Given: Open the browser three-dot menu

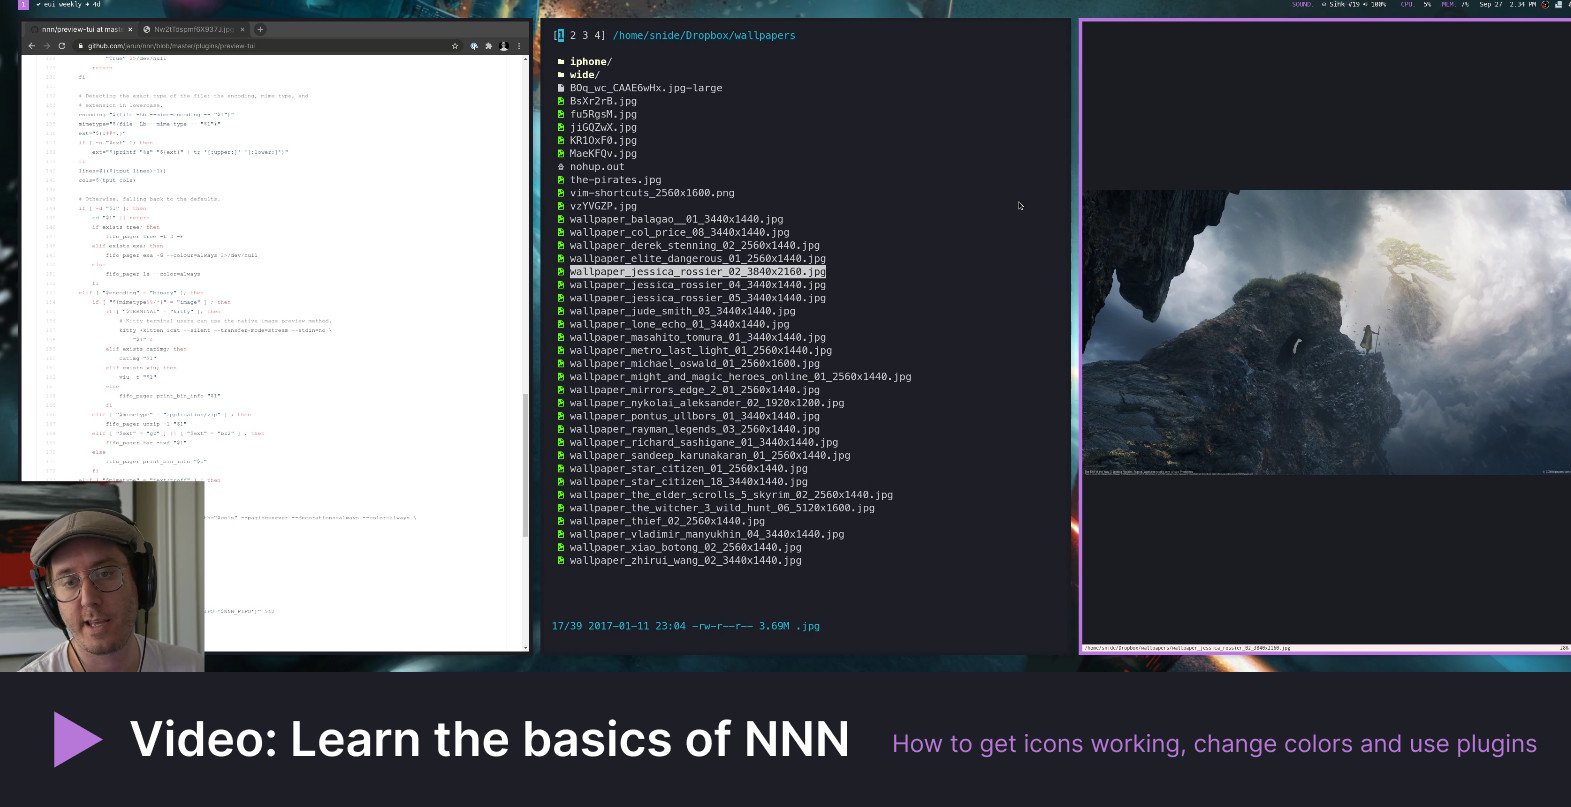Looking at the screenshot, I should click(x=519, y=46).
